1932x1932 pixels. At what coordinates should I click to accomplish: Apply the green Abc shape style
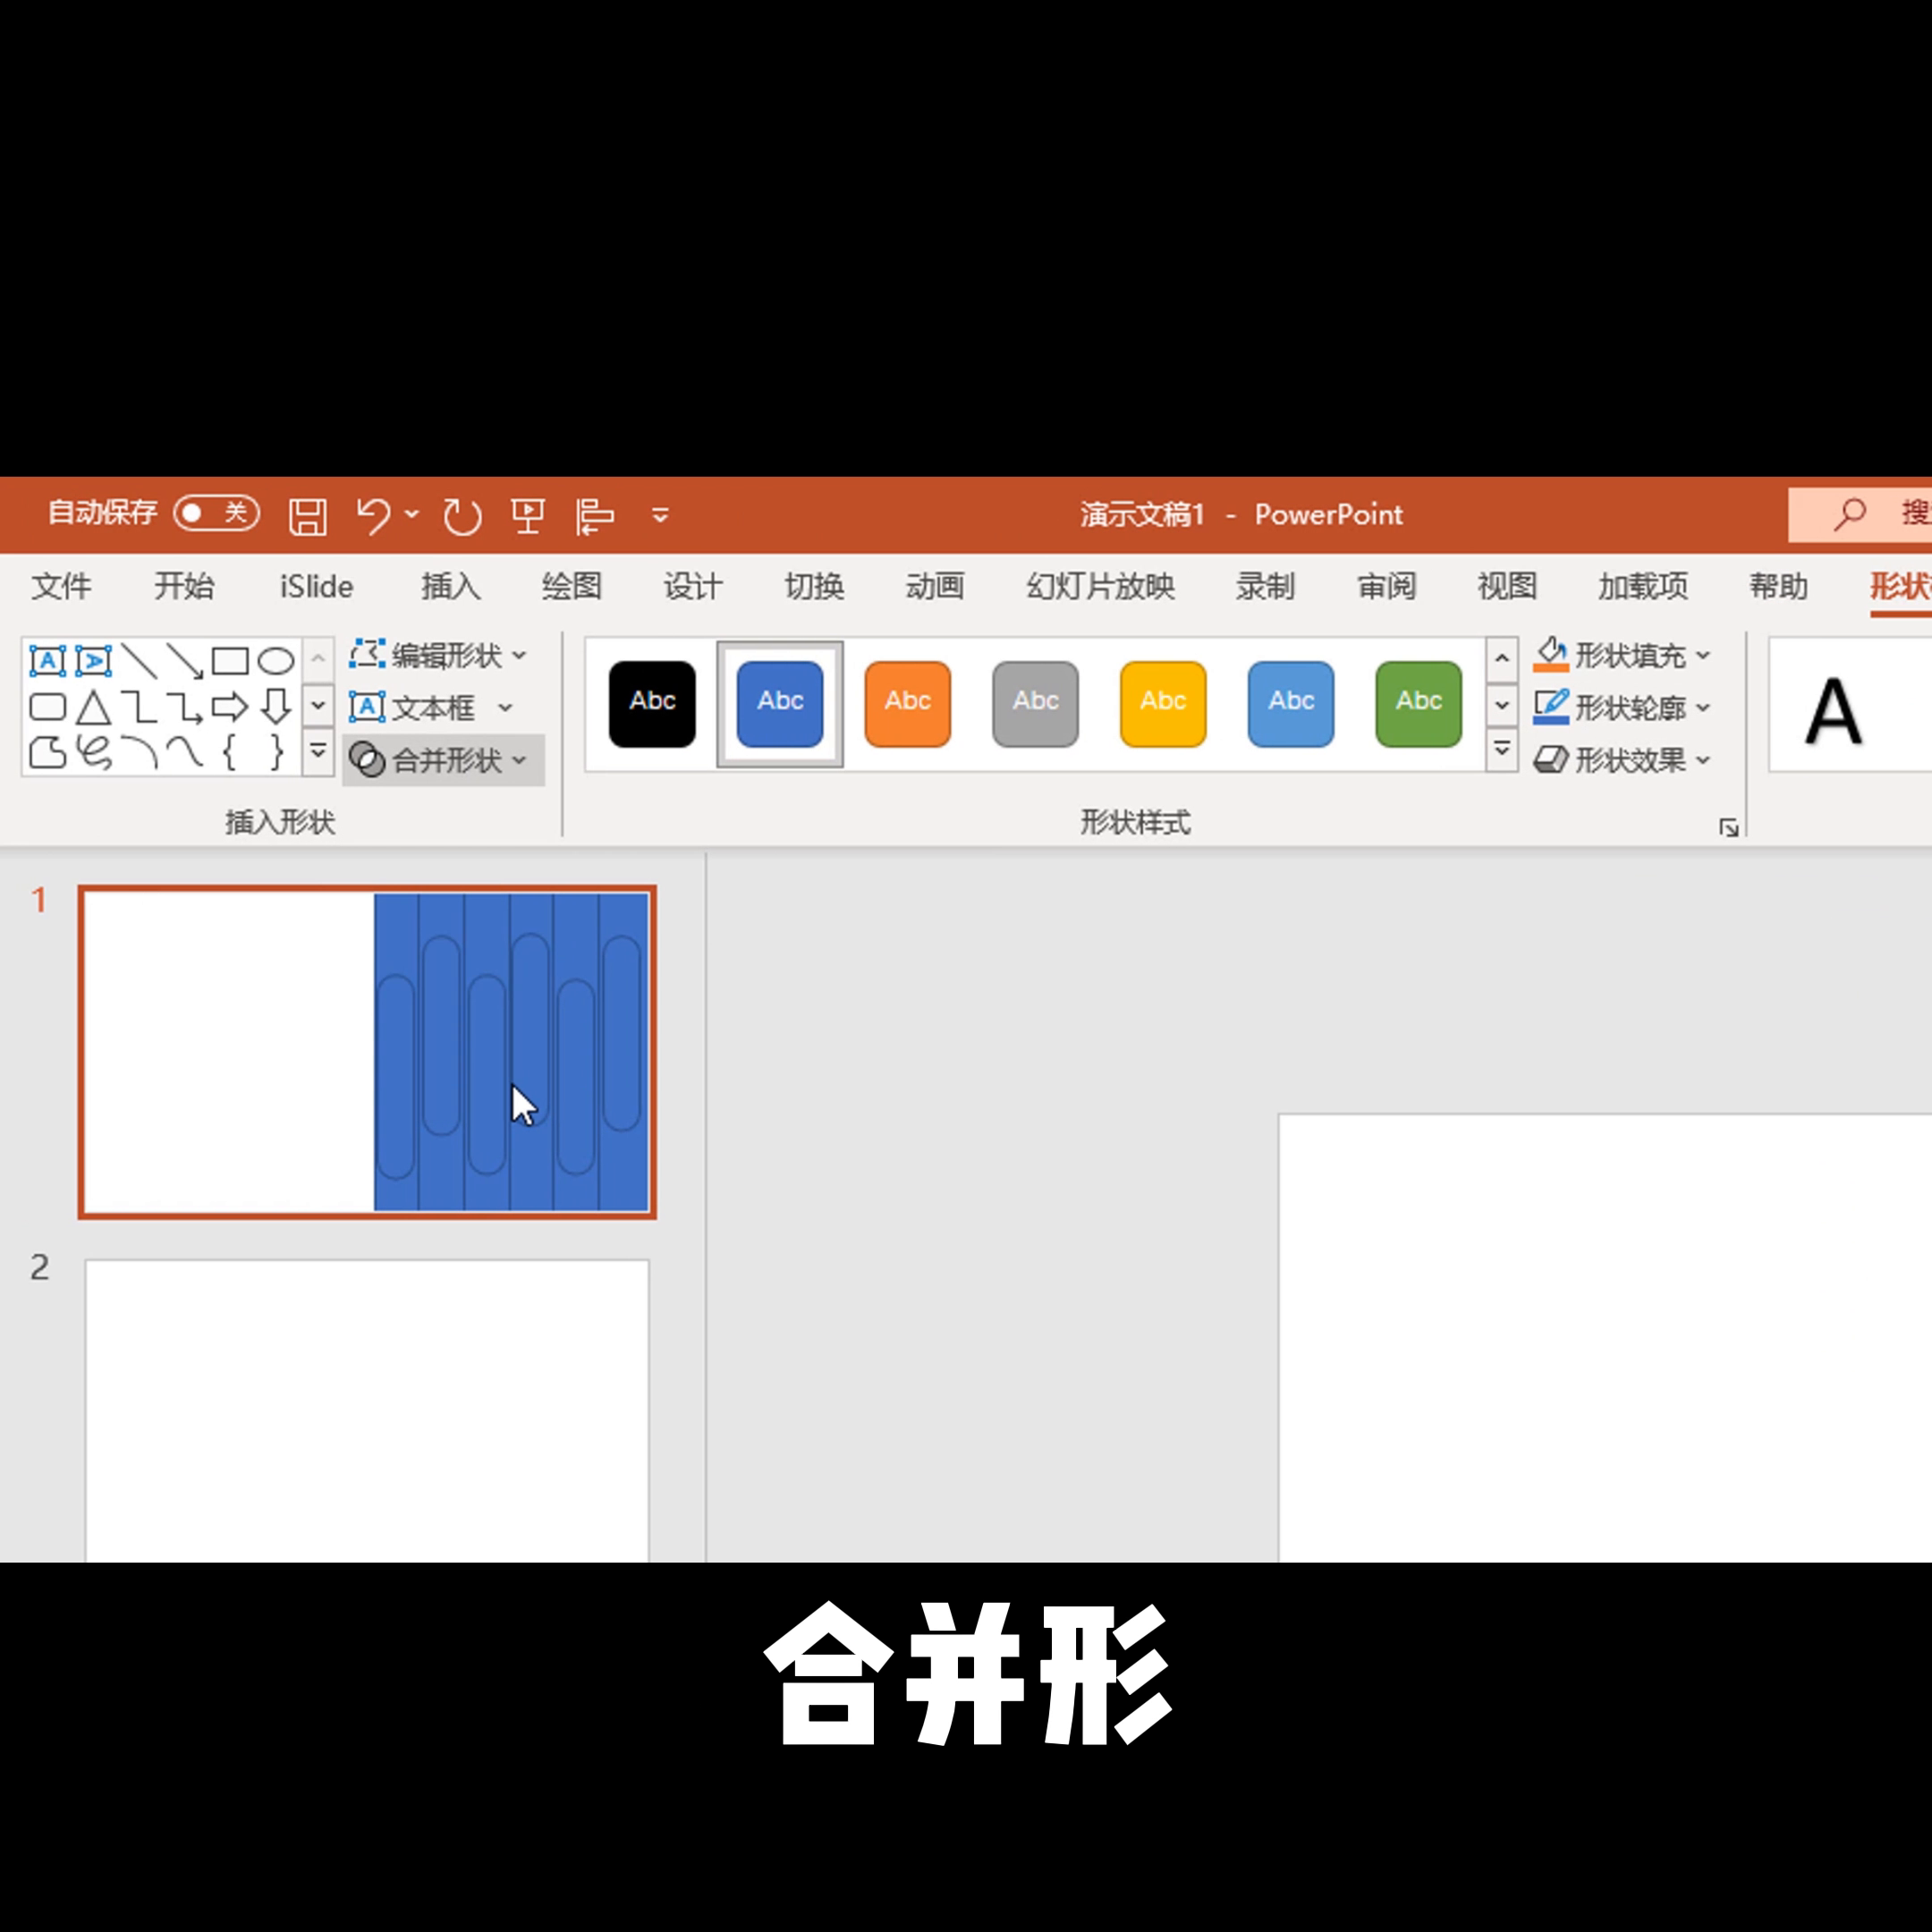click(x=1418, y=704)
